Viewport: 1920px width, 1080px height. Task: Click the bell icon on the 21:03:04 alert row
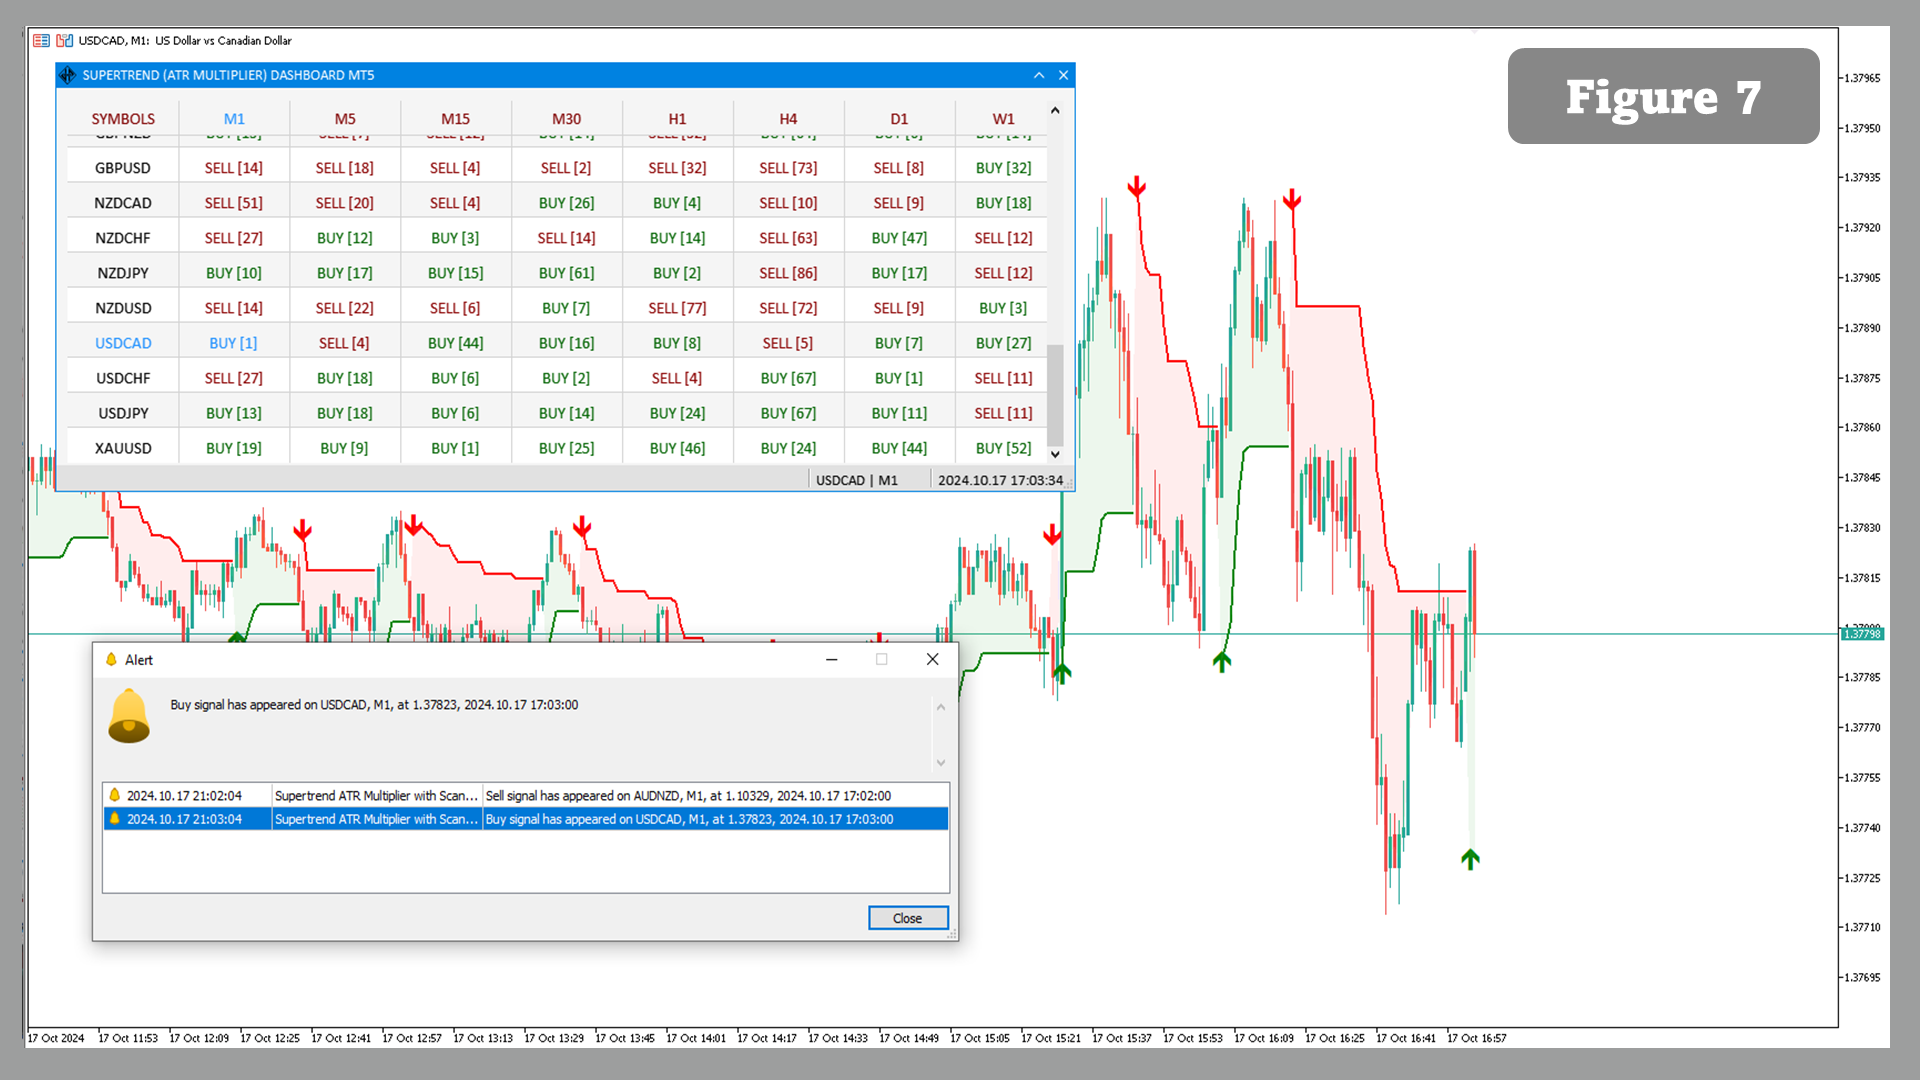(114, 818)
